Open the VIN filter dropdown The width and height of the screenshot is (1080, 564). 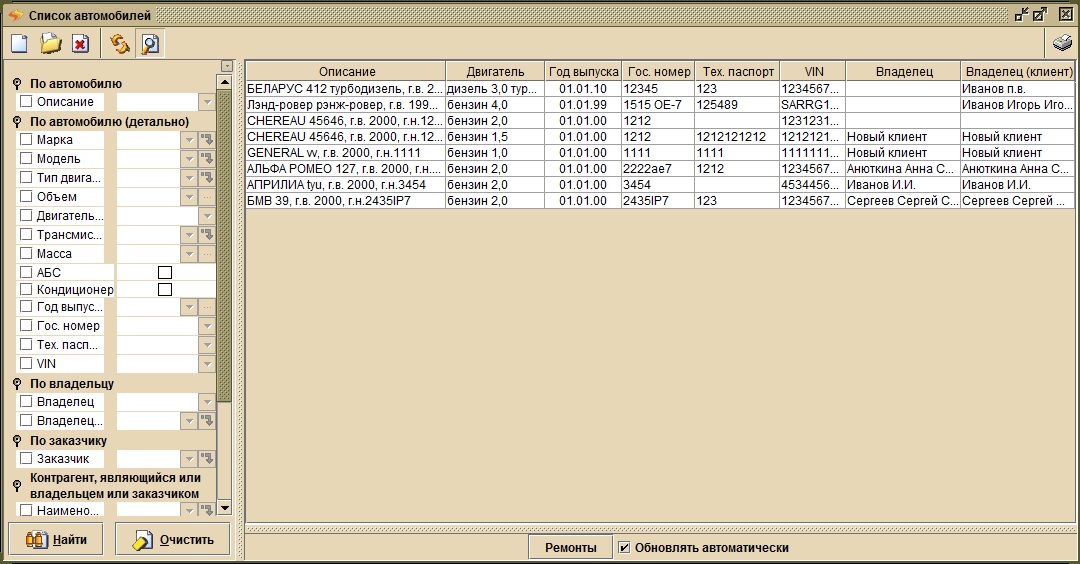tap(207, 364)
